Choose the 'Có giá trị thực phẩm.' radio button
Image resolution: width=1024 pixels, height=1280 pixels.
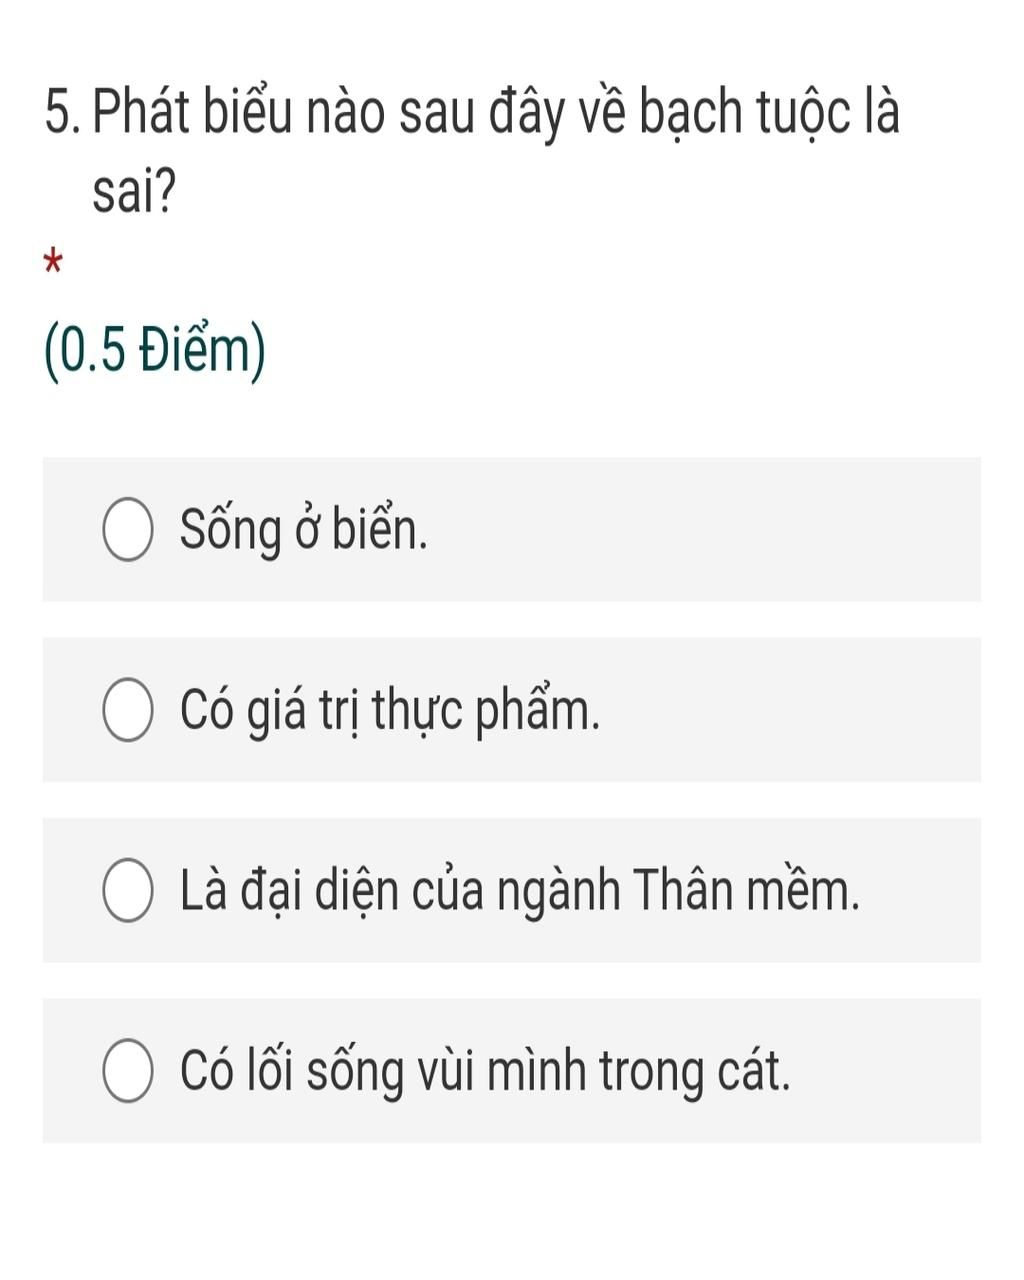pos(128,711)
